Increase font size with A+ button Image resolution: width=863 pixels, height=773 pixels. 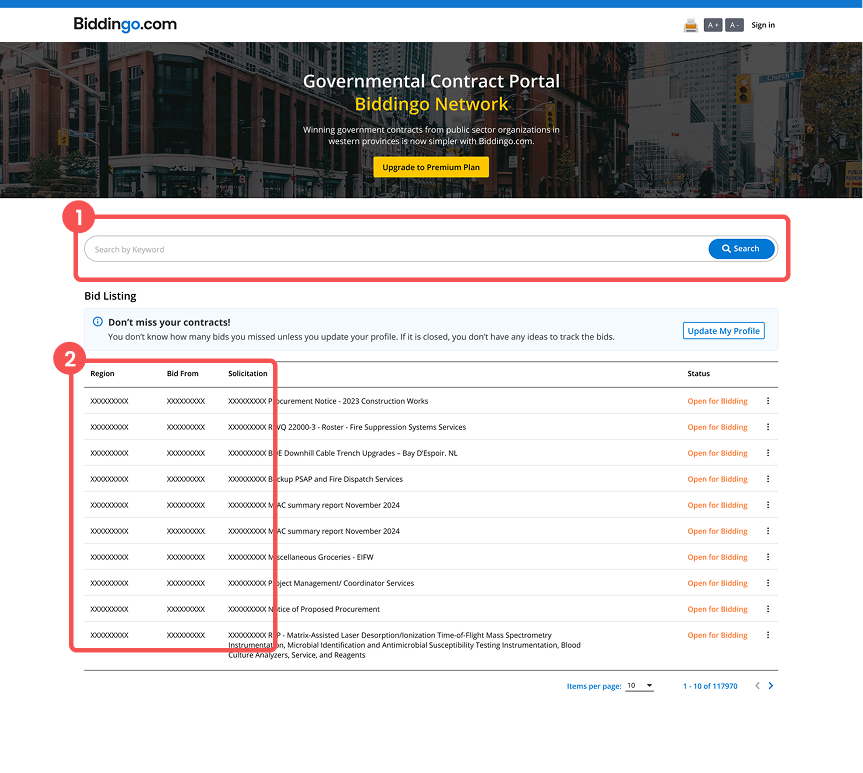pyautogui.click(x=713, y=25)
